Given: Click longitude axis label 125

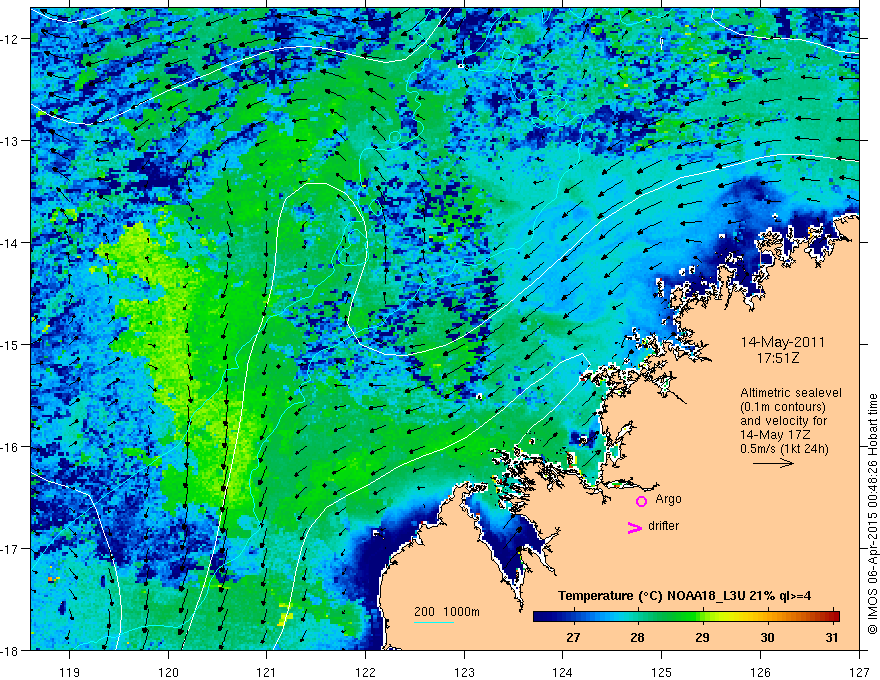Looking at the screenshot, I should tap(662, 672).
